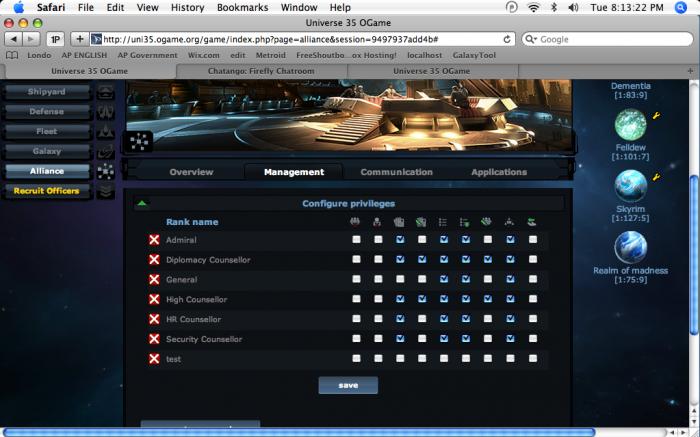Image resolution: width=700 pixels, height=437 pixels.
Task: Click the horizontal scrollbar thumb at window bottom
Action: coord(298,432)
